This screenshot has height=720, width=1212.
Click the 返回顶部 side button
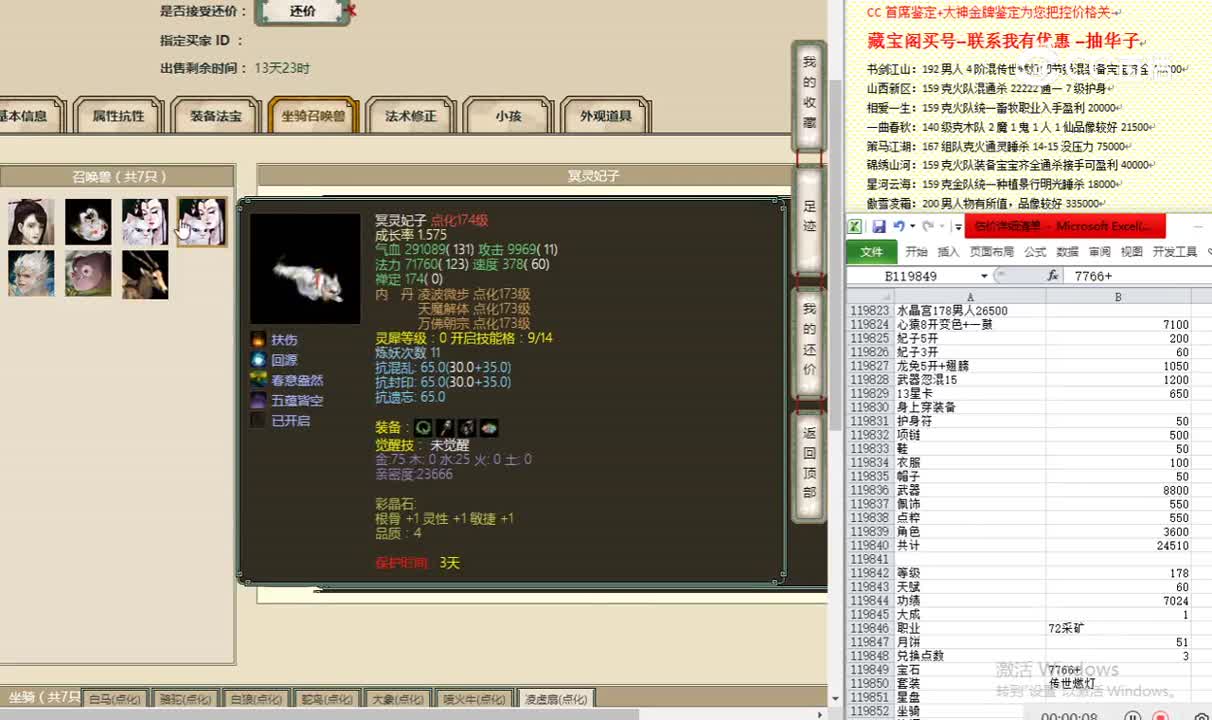[x=809, y=467]
